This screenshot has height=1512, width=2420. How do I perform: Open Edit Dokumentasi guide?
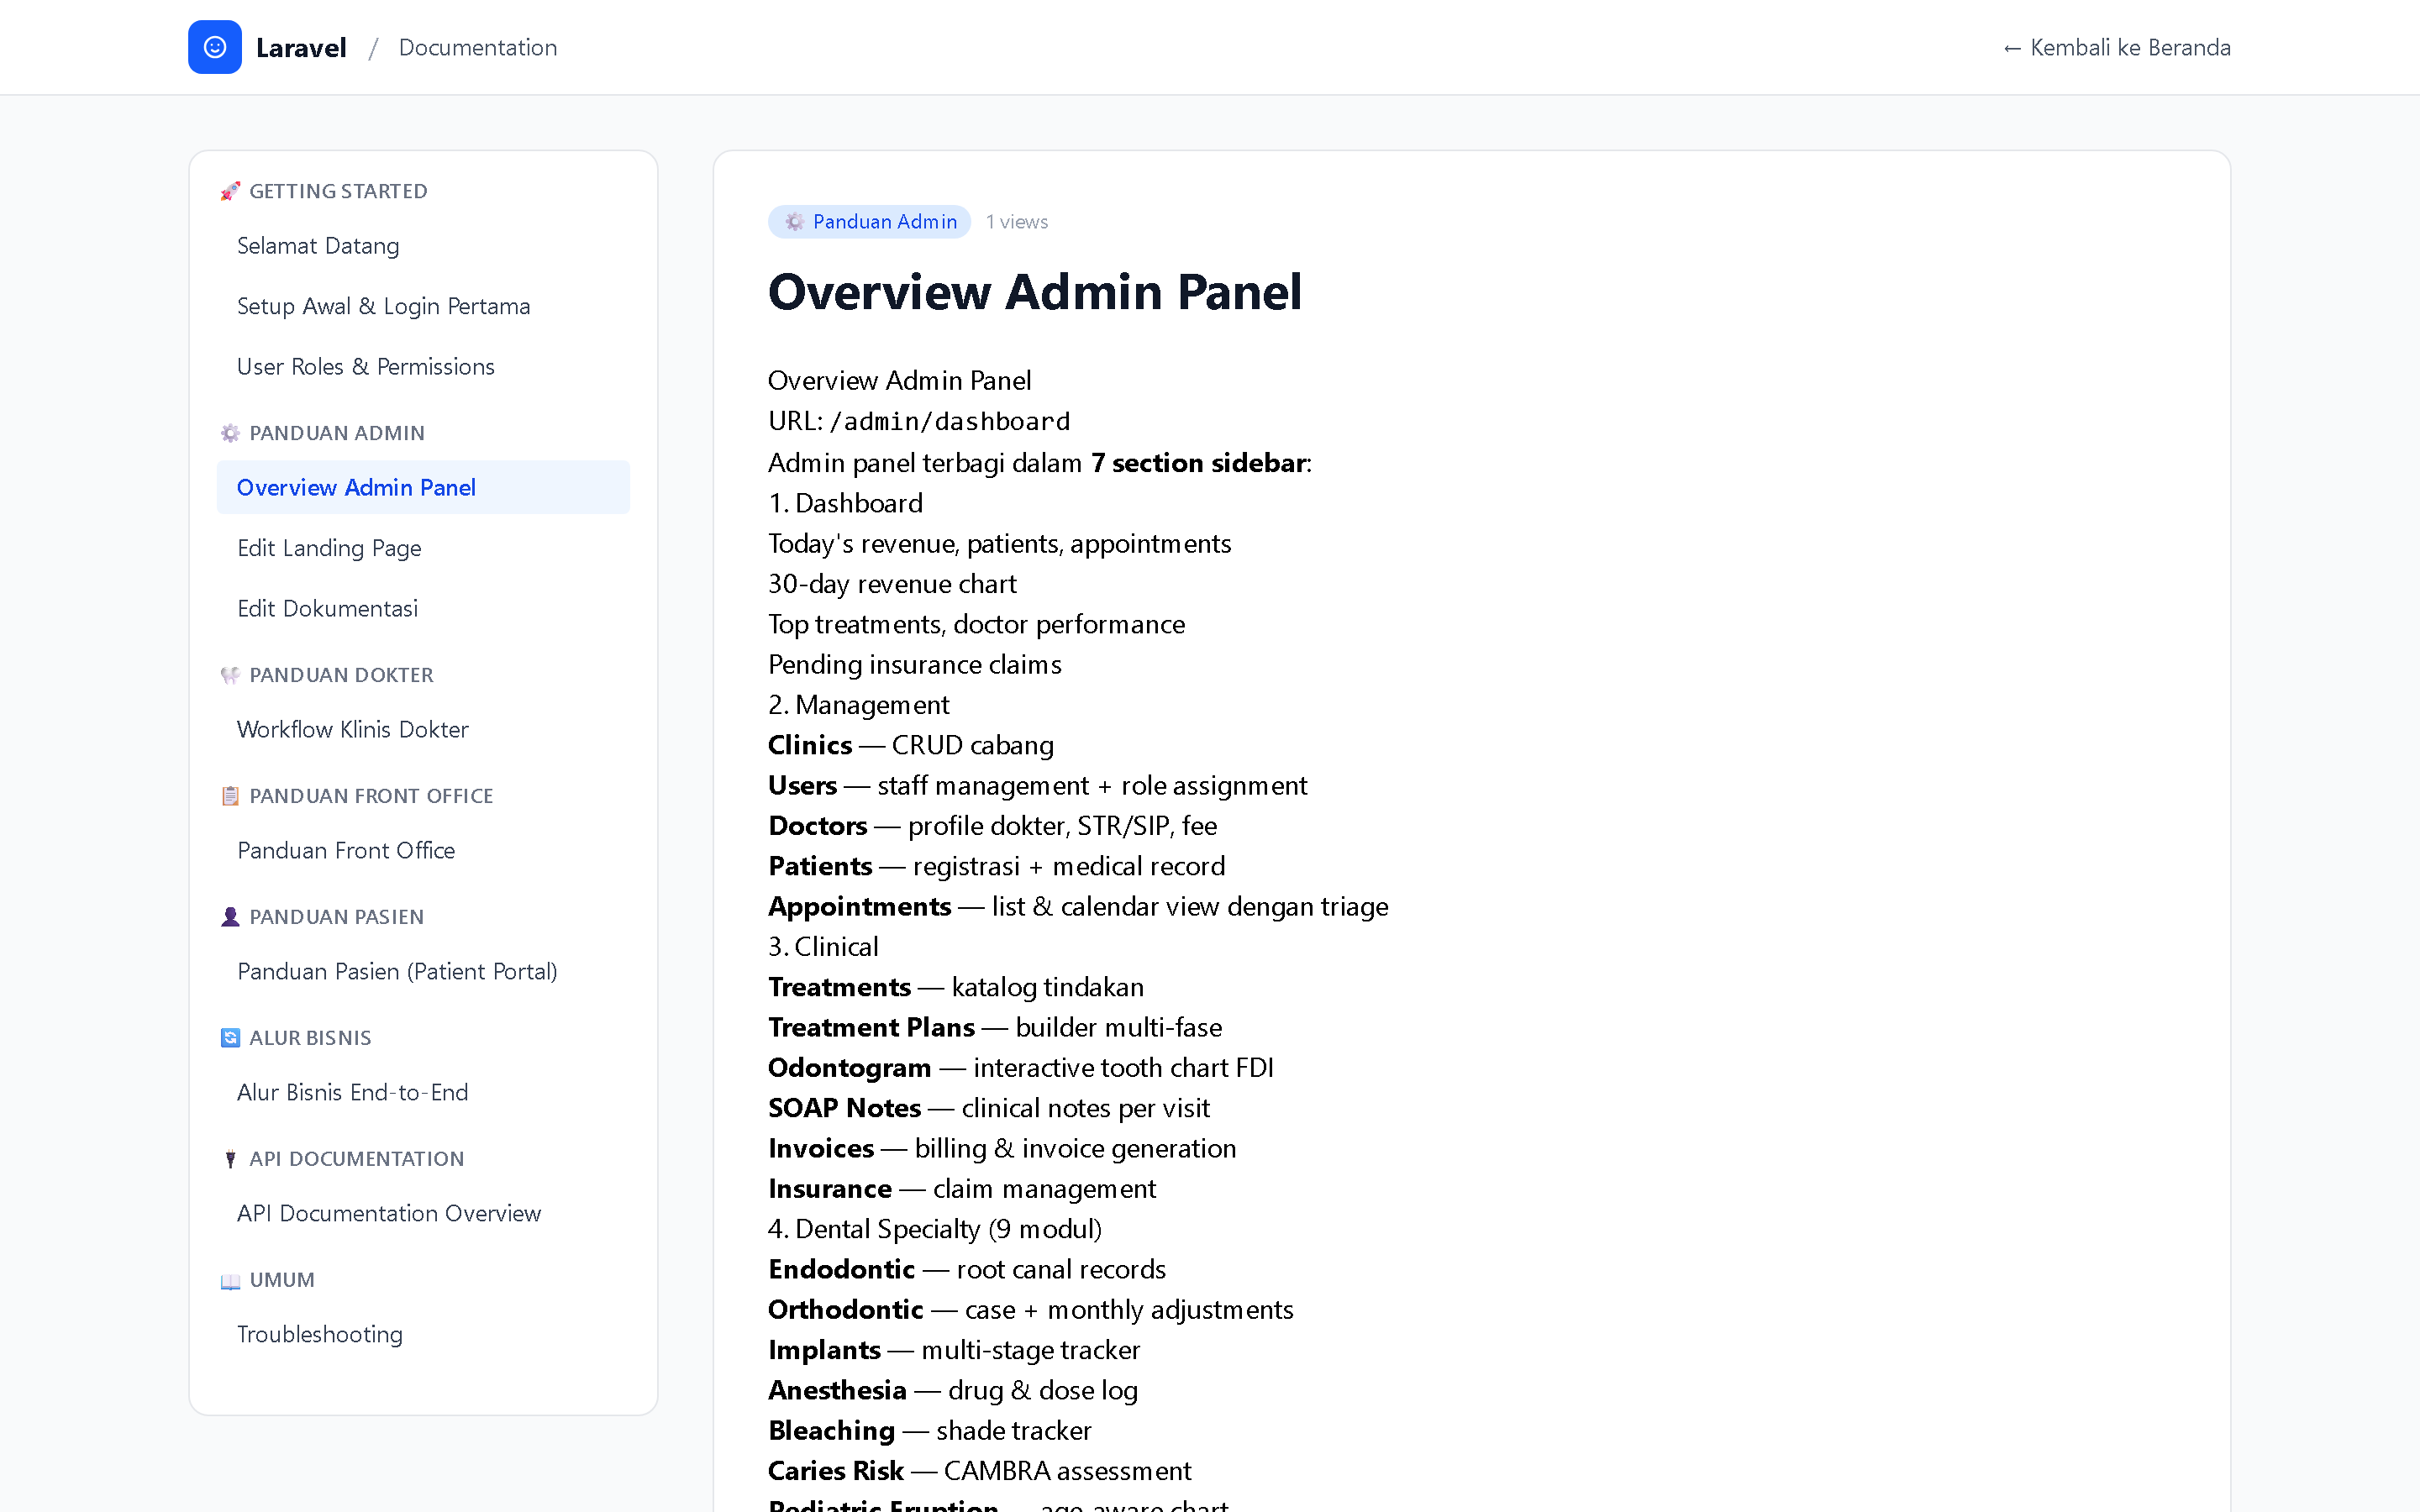tap(423, 608)
